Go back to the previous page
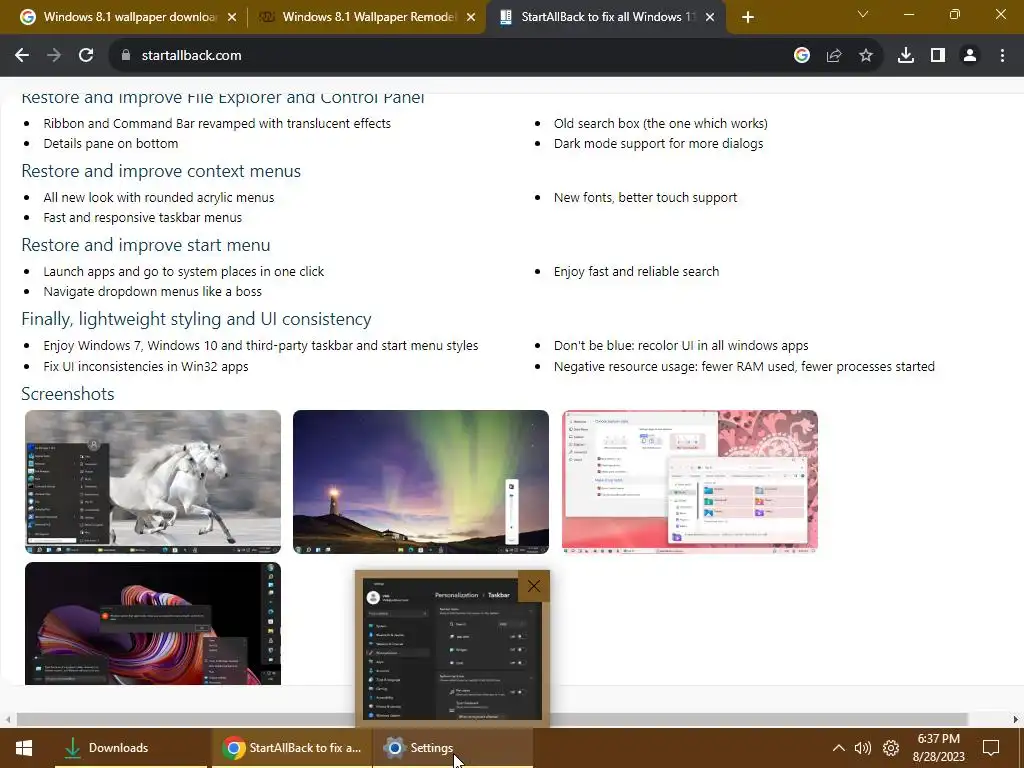Screen dimensions: 1024x768 22,56
